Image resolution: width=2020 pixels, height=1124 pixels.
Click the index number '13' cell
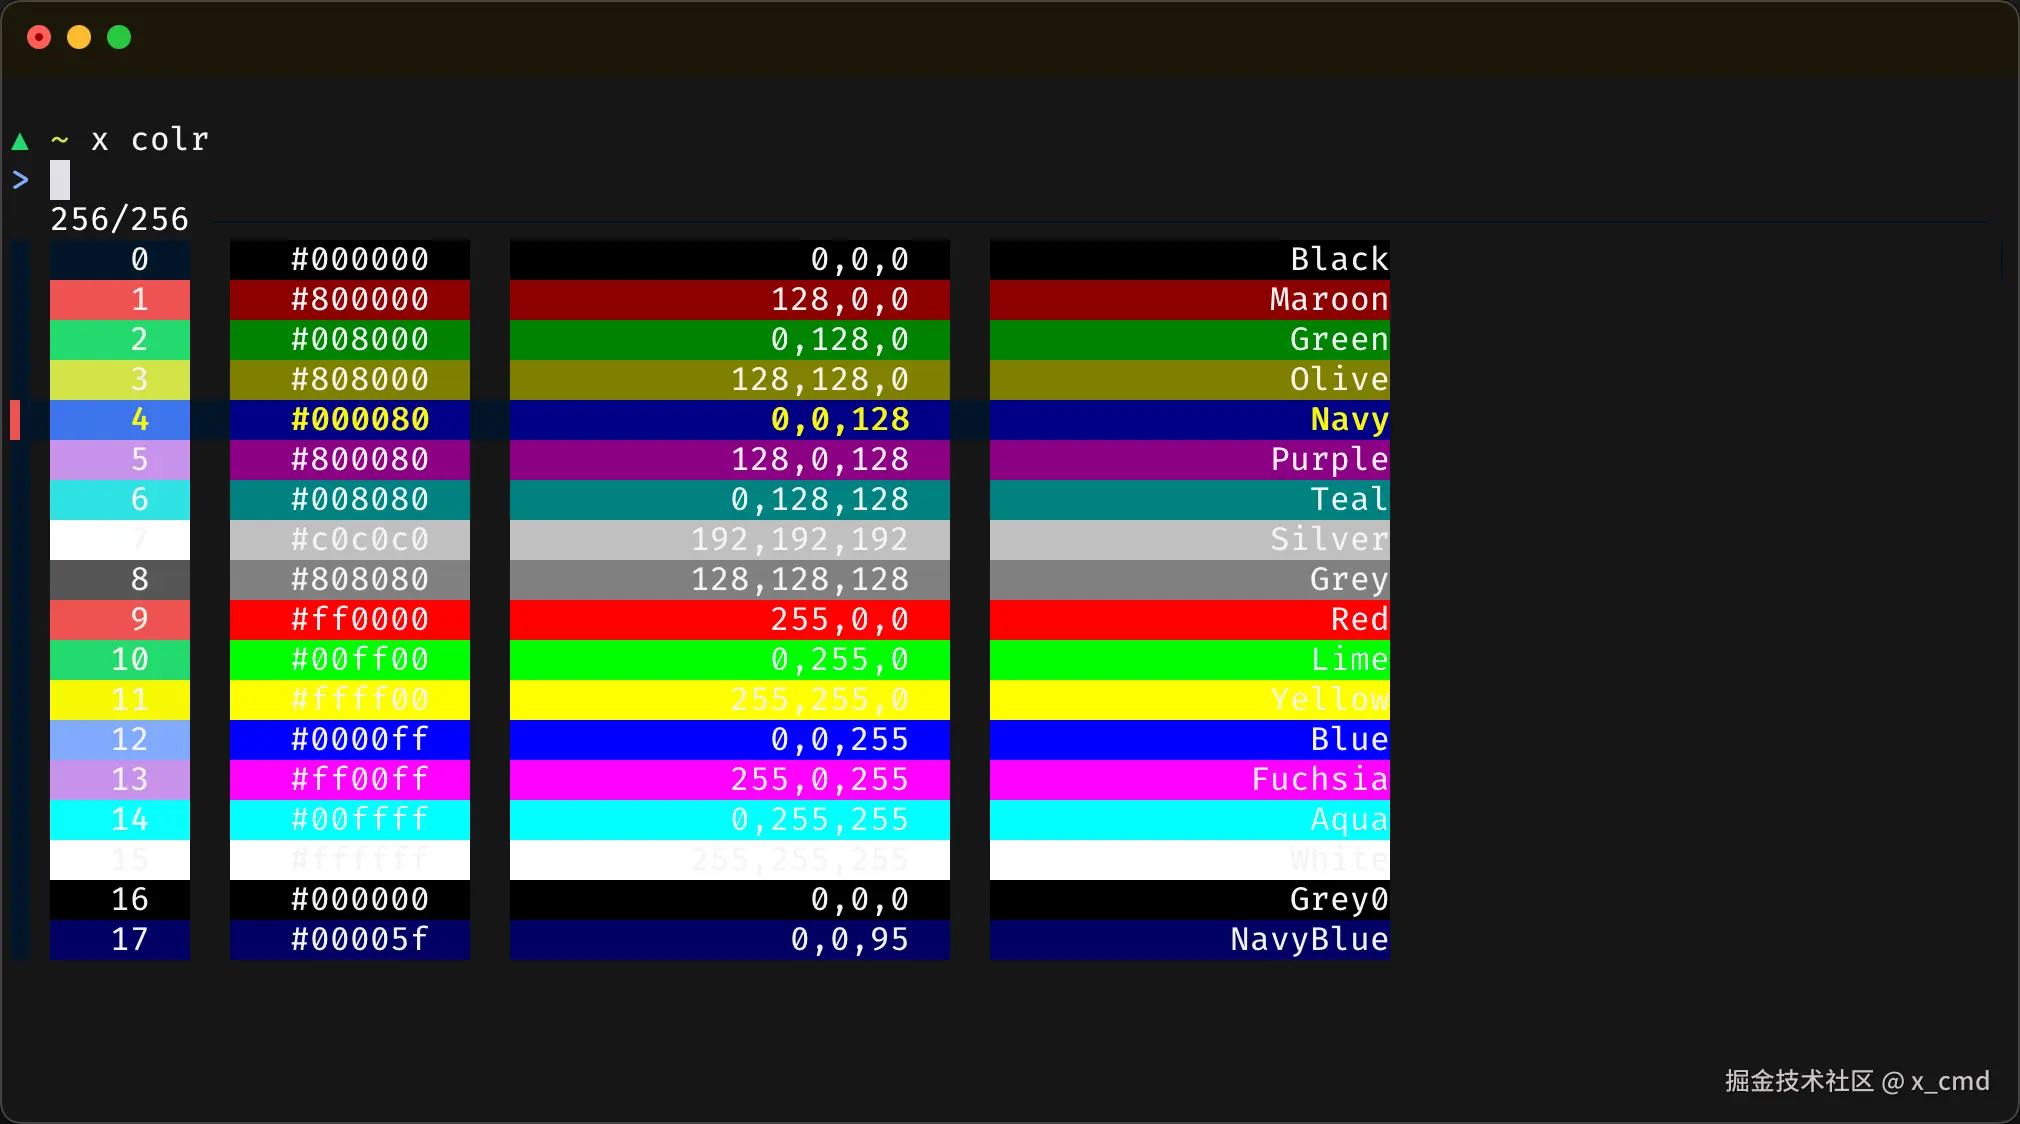click(x=120, y=780)
